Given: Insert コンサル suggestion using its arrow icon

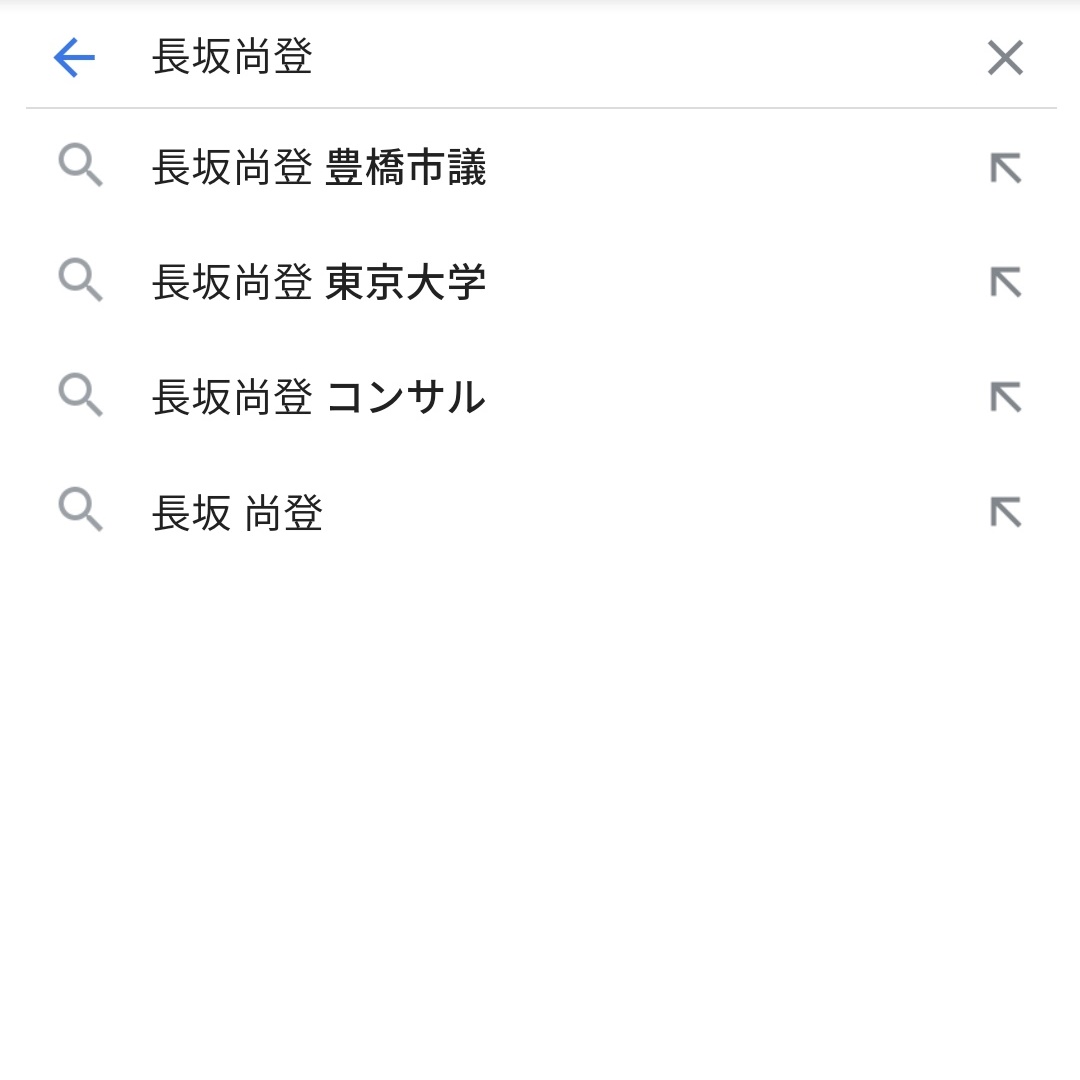Looking at the screenshot, I should coord(1006,397).
